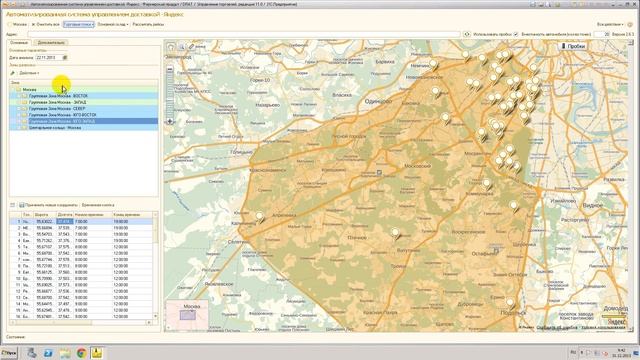The image size is (640, 360).
Task: Activate the ruler distance tool on the map
Action: pyautogui.click(x=191, y=47)
